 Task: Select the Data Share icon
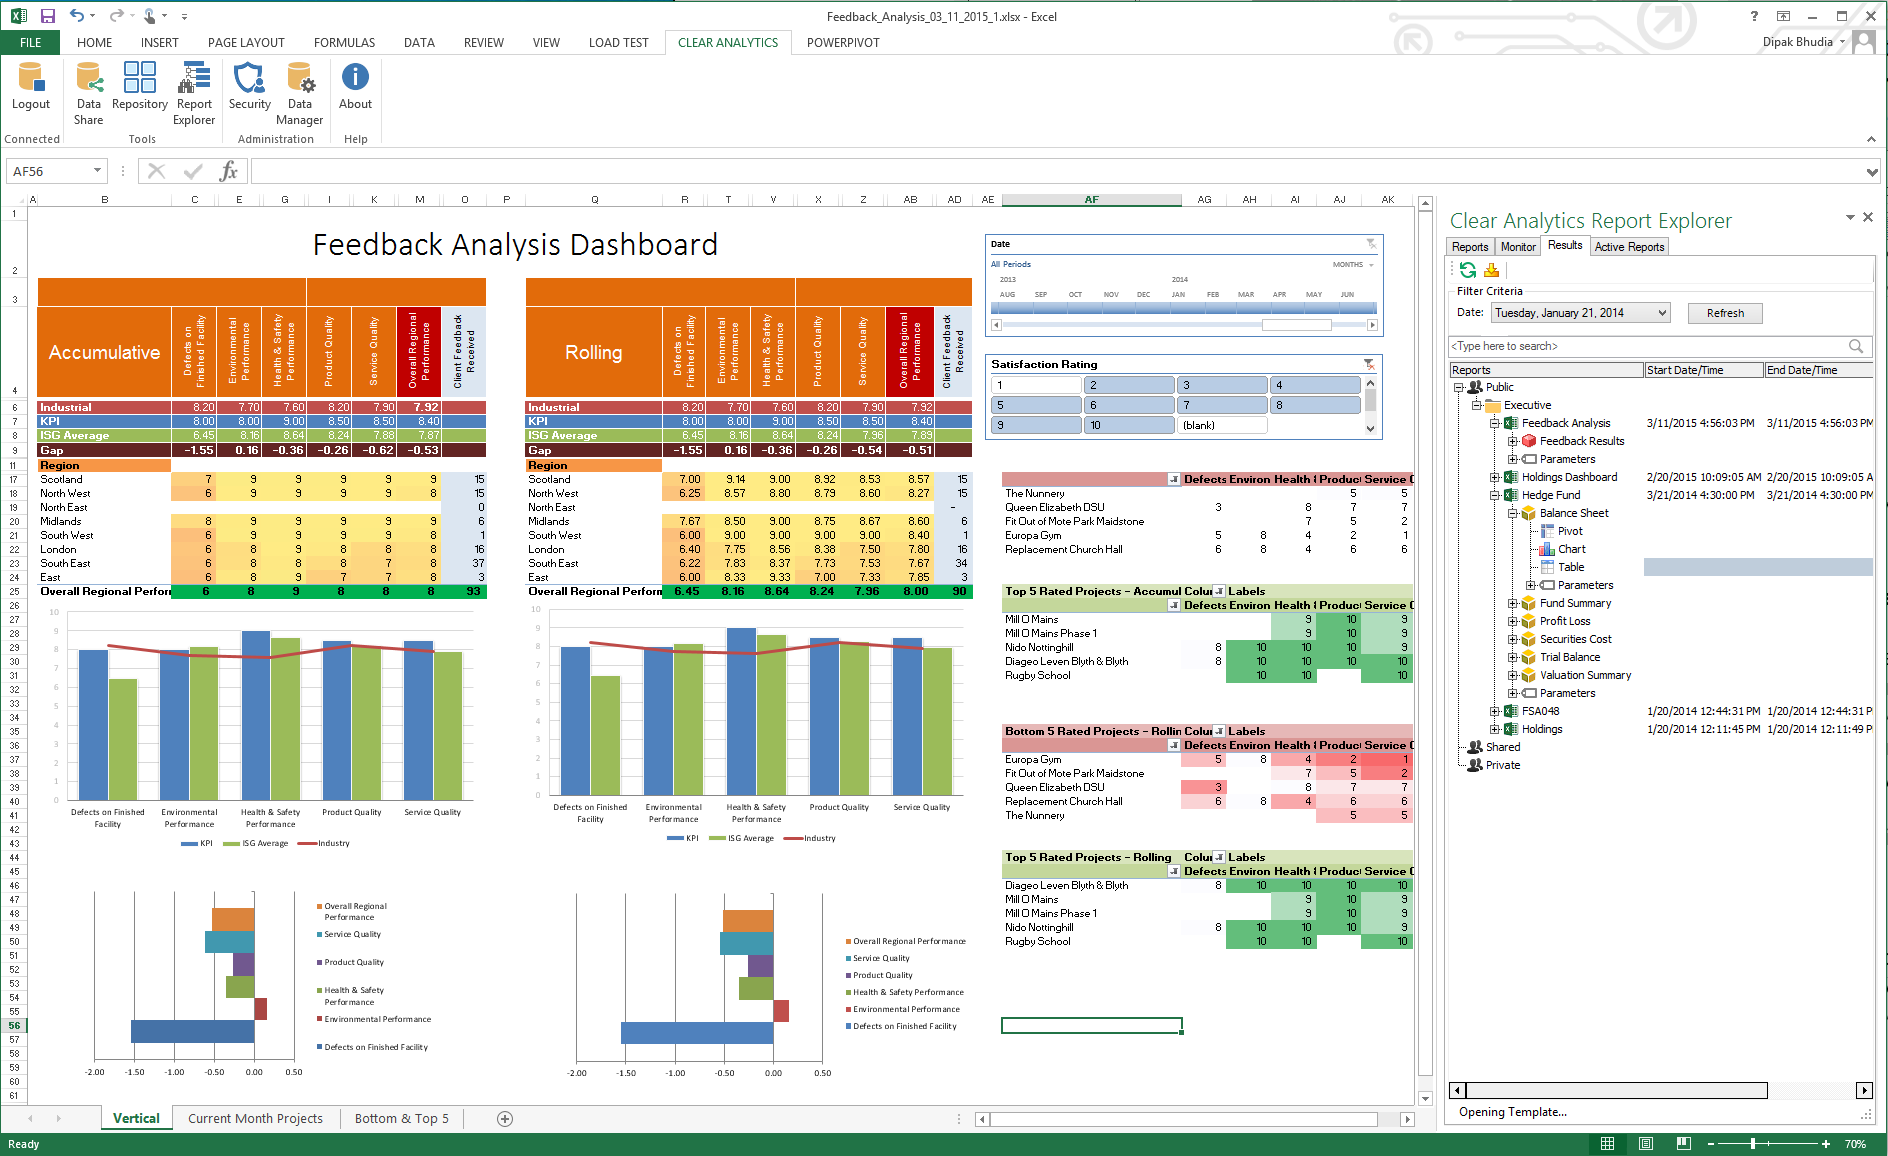(x=88, y=90)
